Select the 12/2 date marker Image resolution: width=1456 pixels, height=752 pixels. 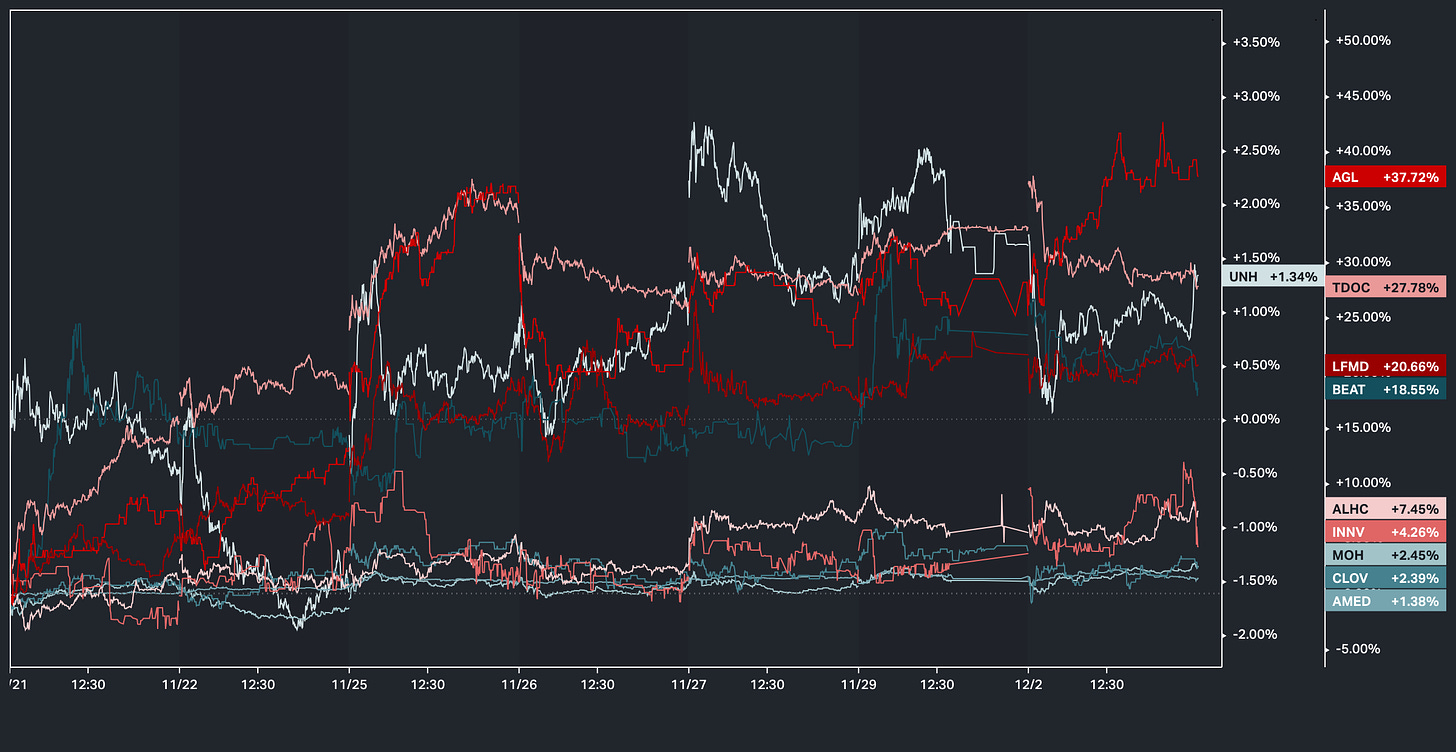pyautogui.click(x=1028, y=685)
